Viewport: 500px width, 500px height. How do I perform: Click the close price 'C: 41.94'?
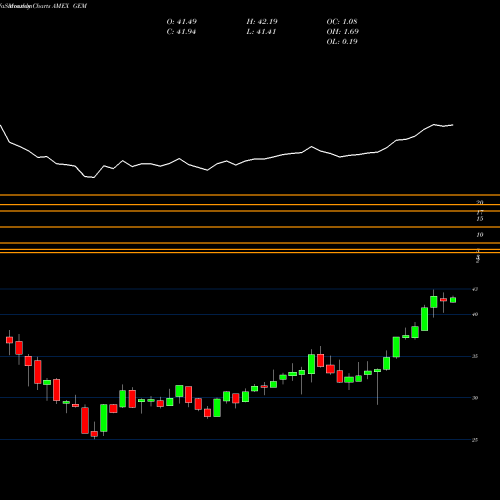click(181, 32)
